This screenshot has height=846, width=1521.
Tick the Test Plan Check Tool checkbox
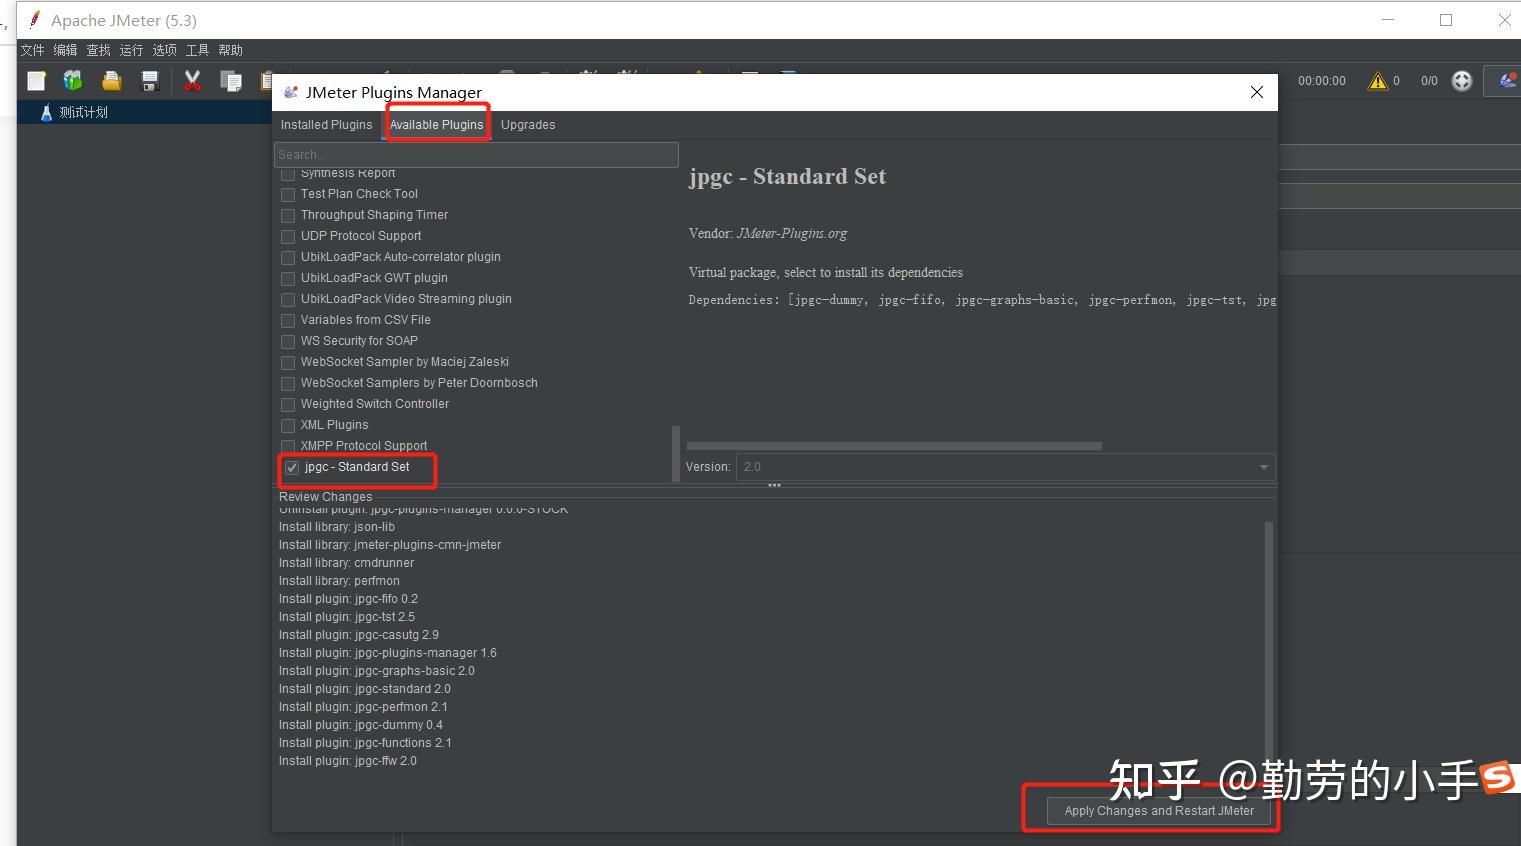pyautogui.click(x=288, y=194)
